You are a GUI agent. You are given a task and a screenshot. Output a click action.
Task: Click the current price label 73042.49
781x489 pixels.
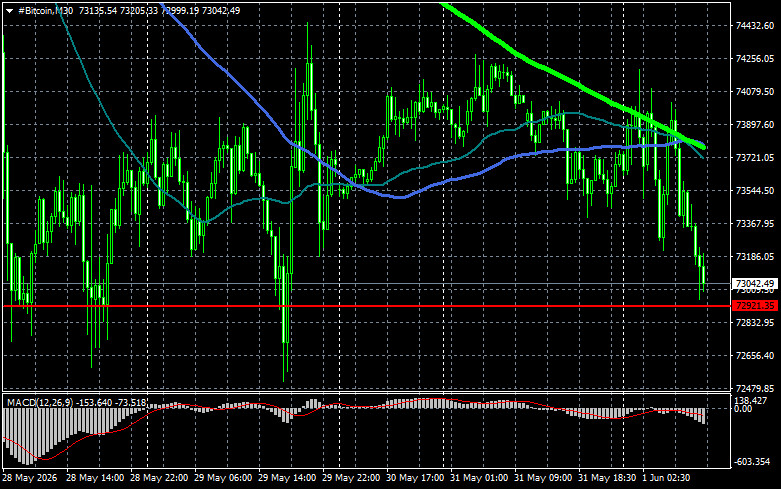pos(755,283)
